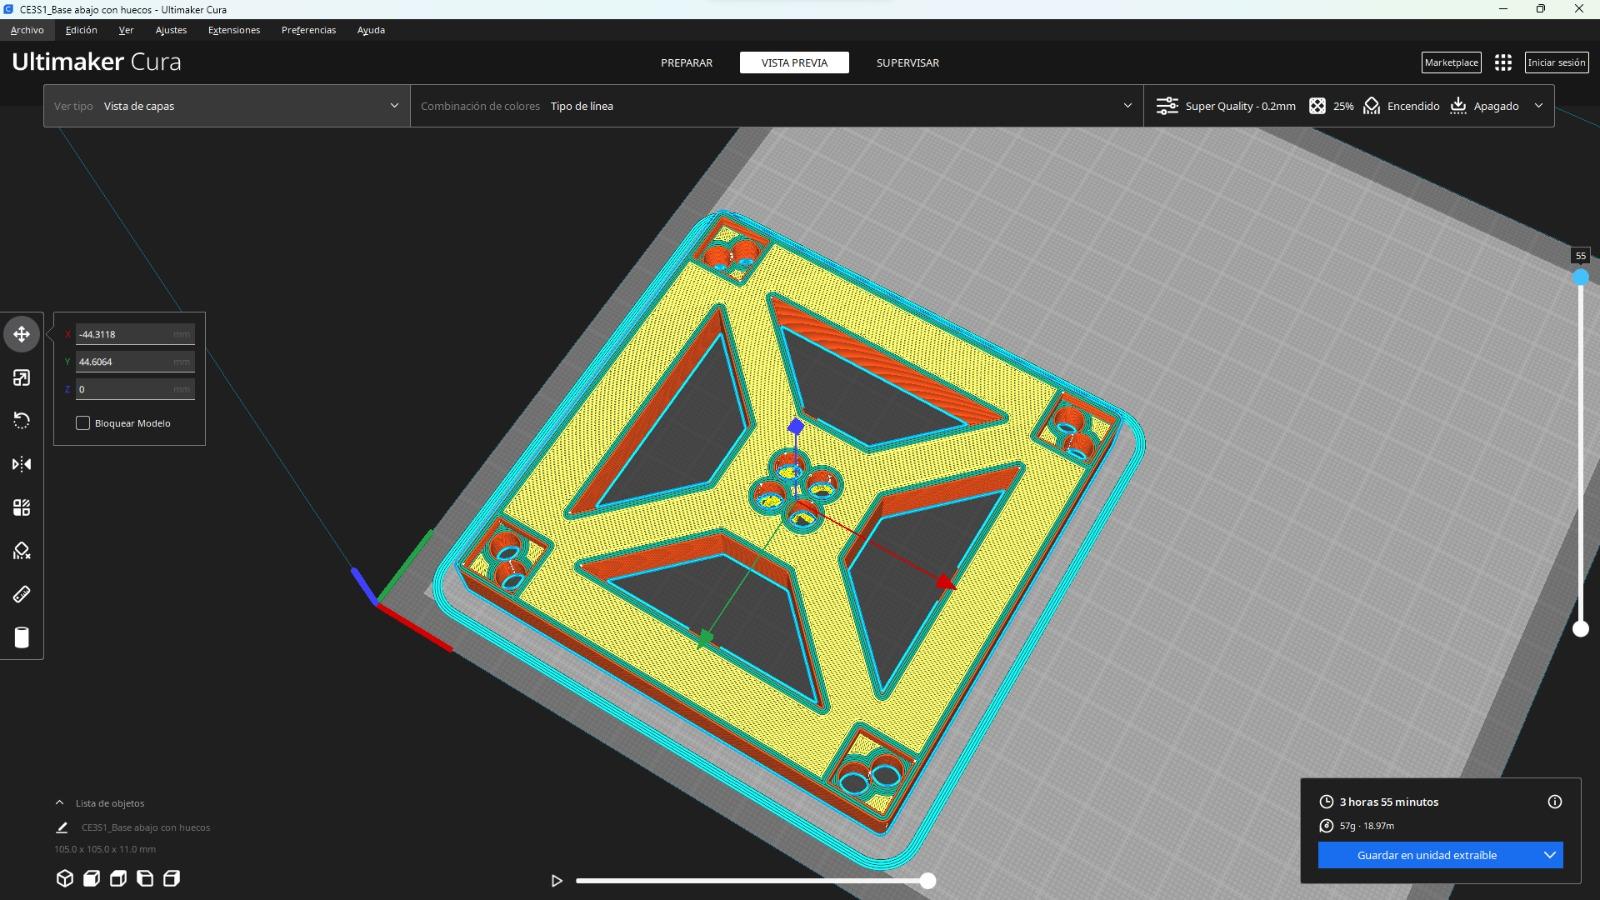1600x900 pixels.
Task: Open the Ajustes menu
Action: [x=171, y=30]
